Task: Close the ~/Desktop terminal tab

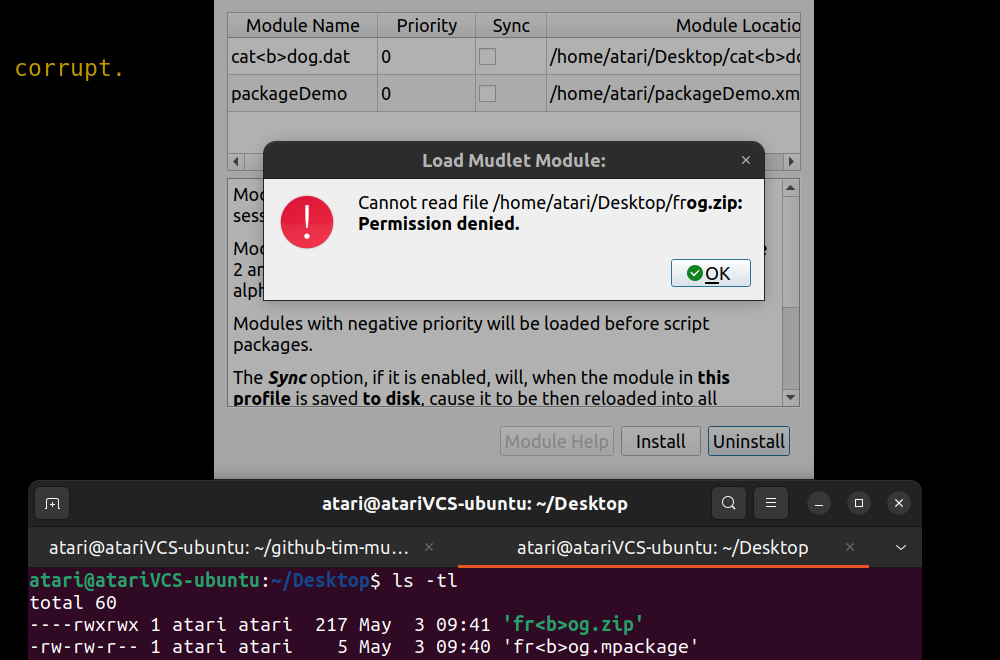Action: pos(849,547)
